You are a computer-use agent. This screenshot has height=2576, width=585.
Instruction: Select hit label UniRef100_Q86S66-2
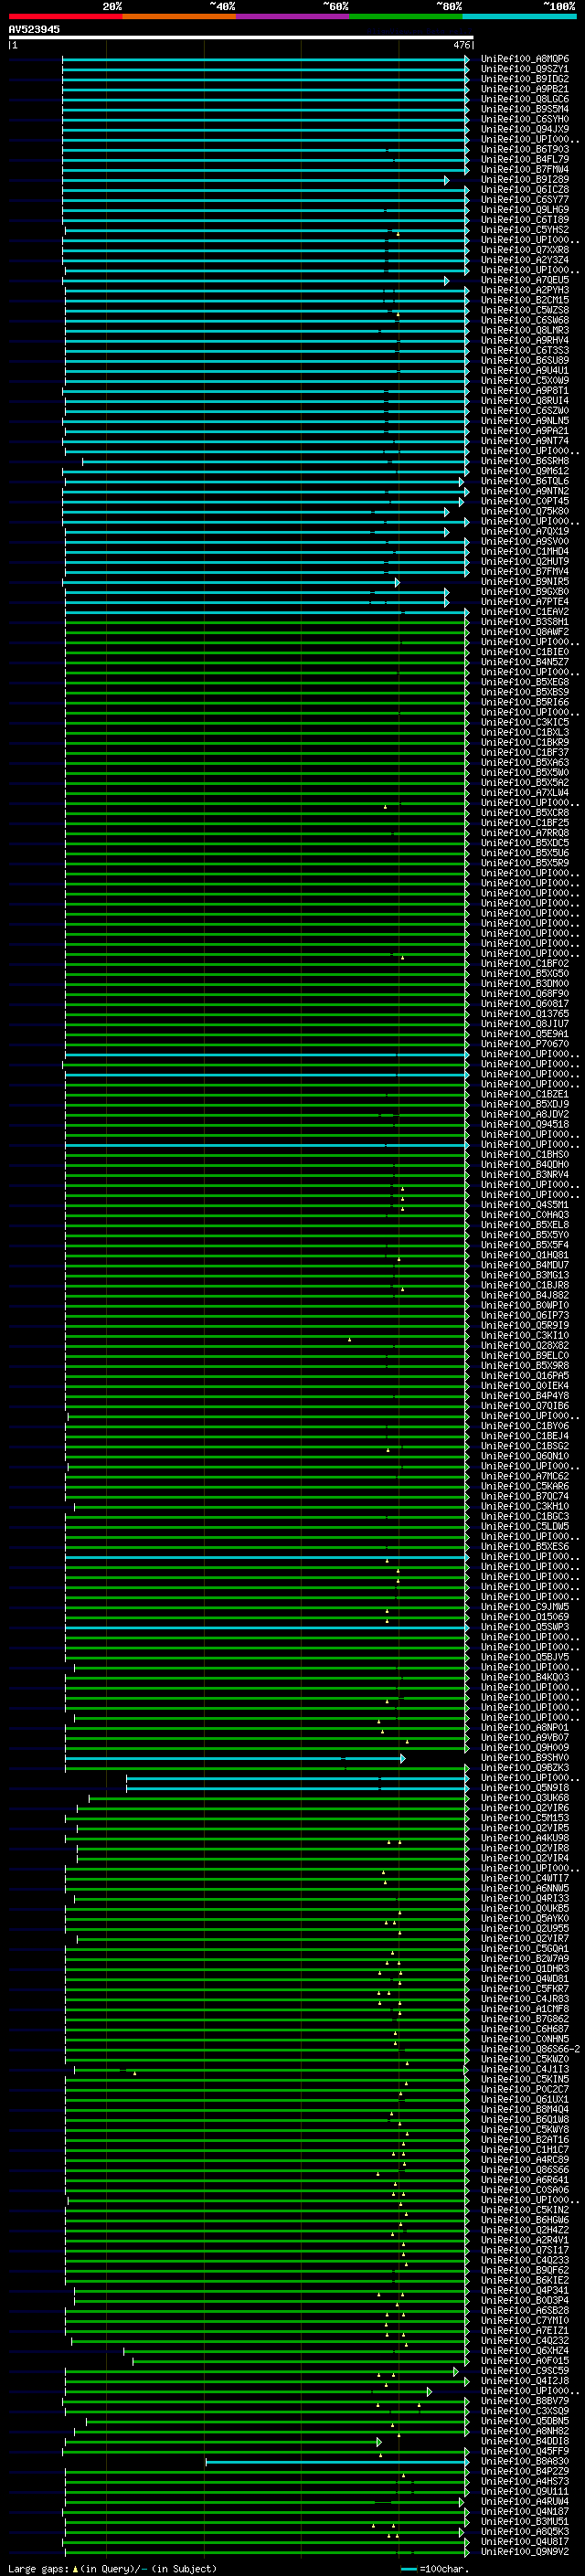click(530, 2049)
